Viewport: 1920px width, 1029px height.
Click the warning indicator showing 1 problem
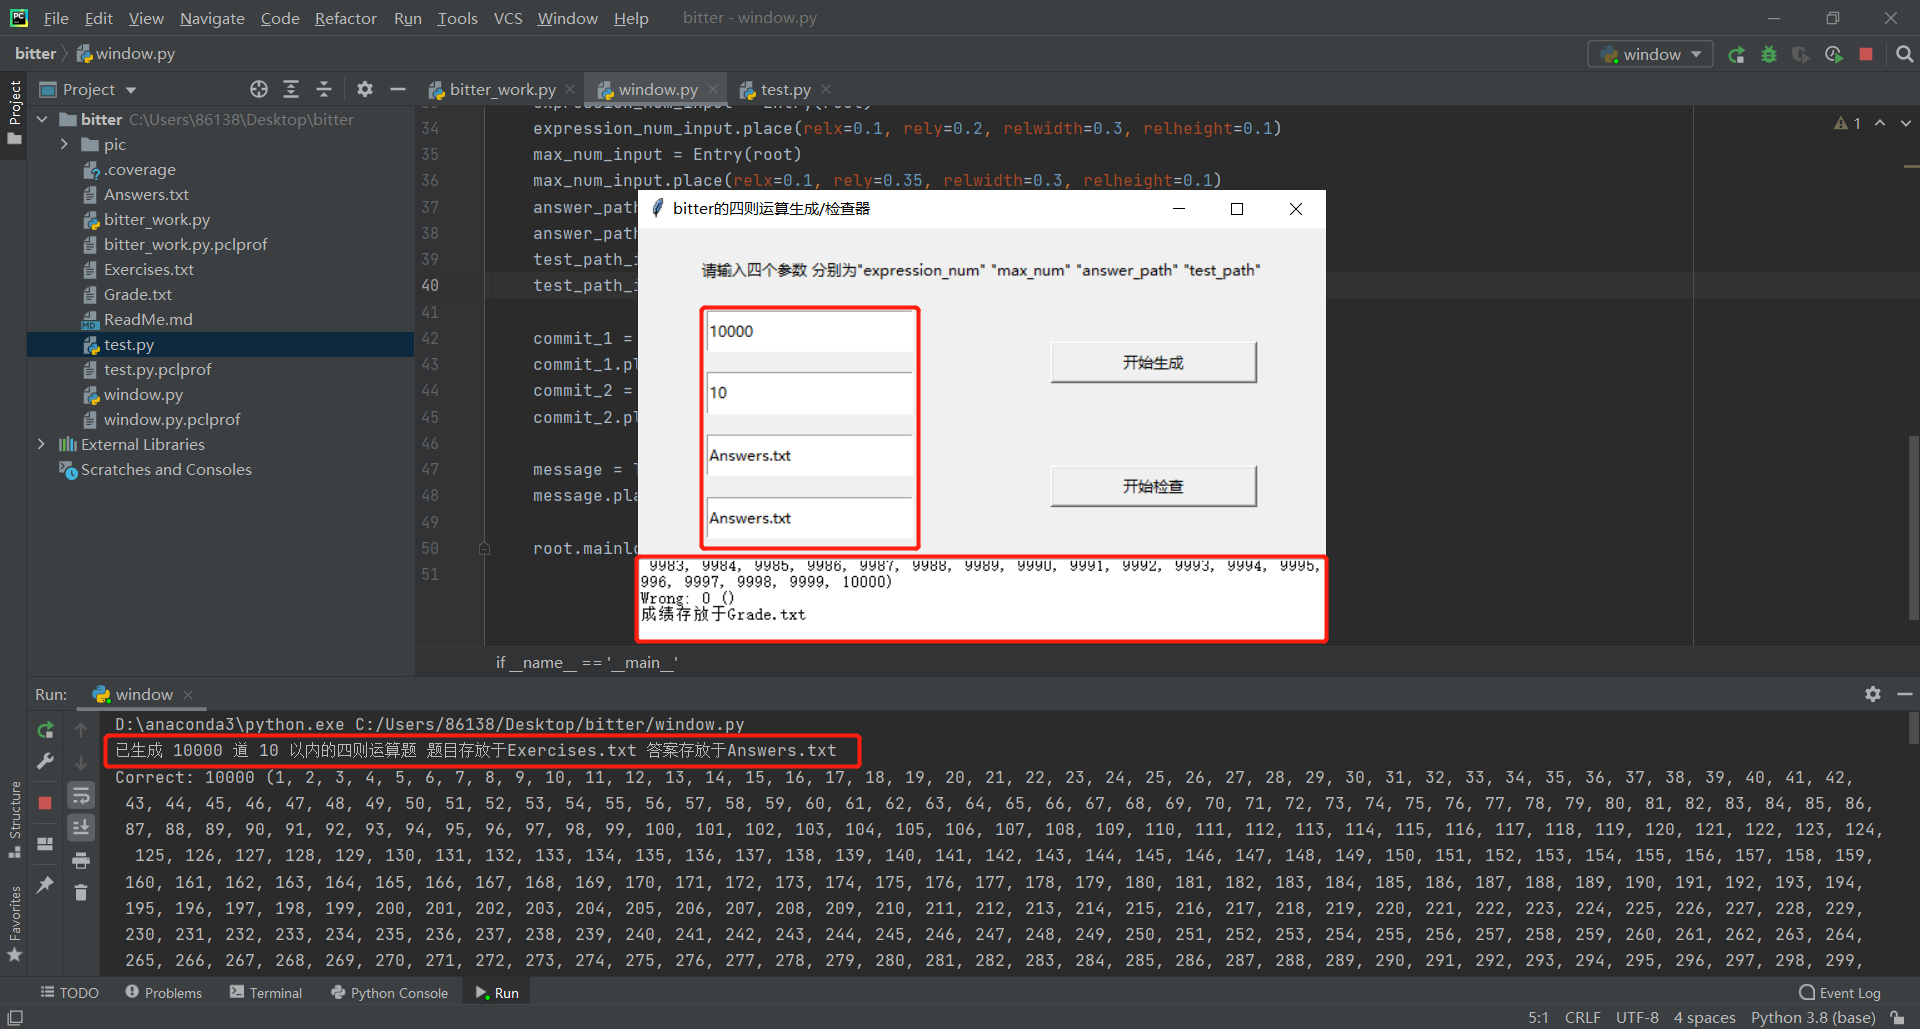click(1847, 123)
